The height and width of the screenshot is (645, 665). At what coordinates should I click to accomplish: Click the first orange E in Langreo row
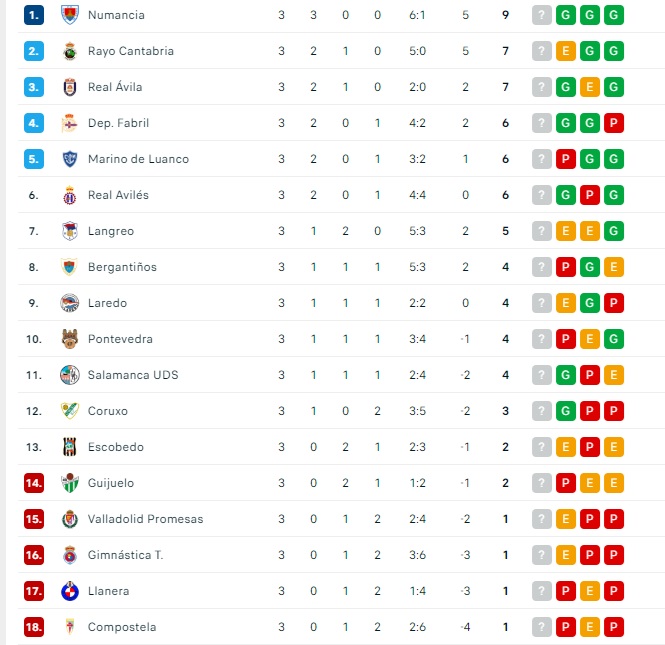pyautogui.click(x=566, y=231)
